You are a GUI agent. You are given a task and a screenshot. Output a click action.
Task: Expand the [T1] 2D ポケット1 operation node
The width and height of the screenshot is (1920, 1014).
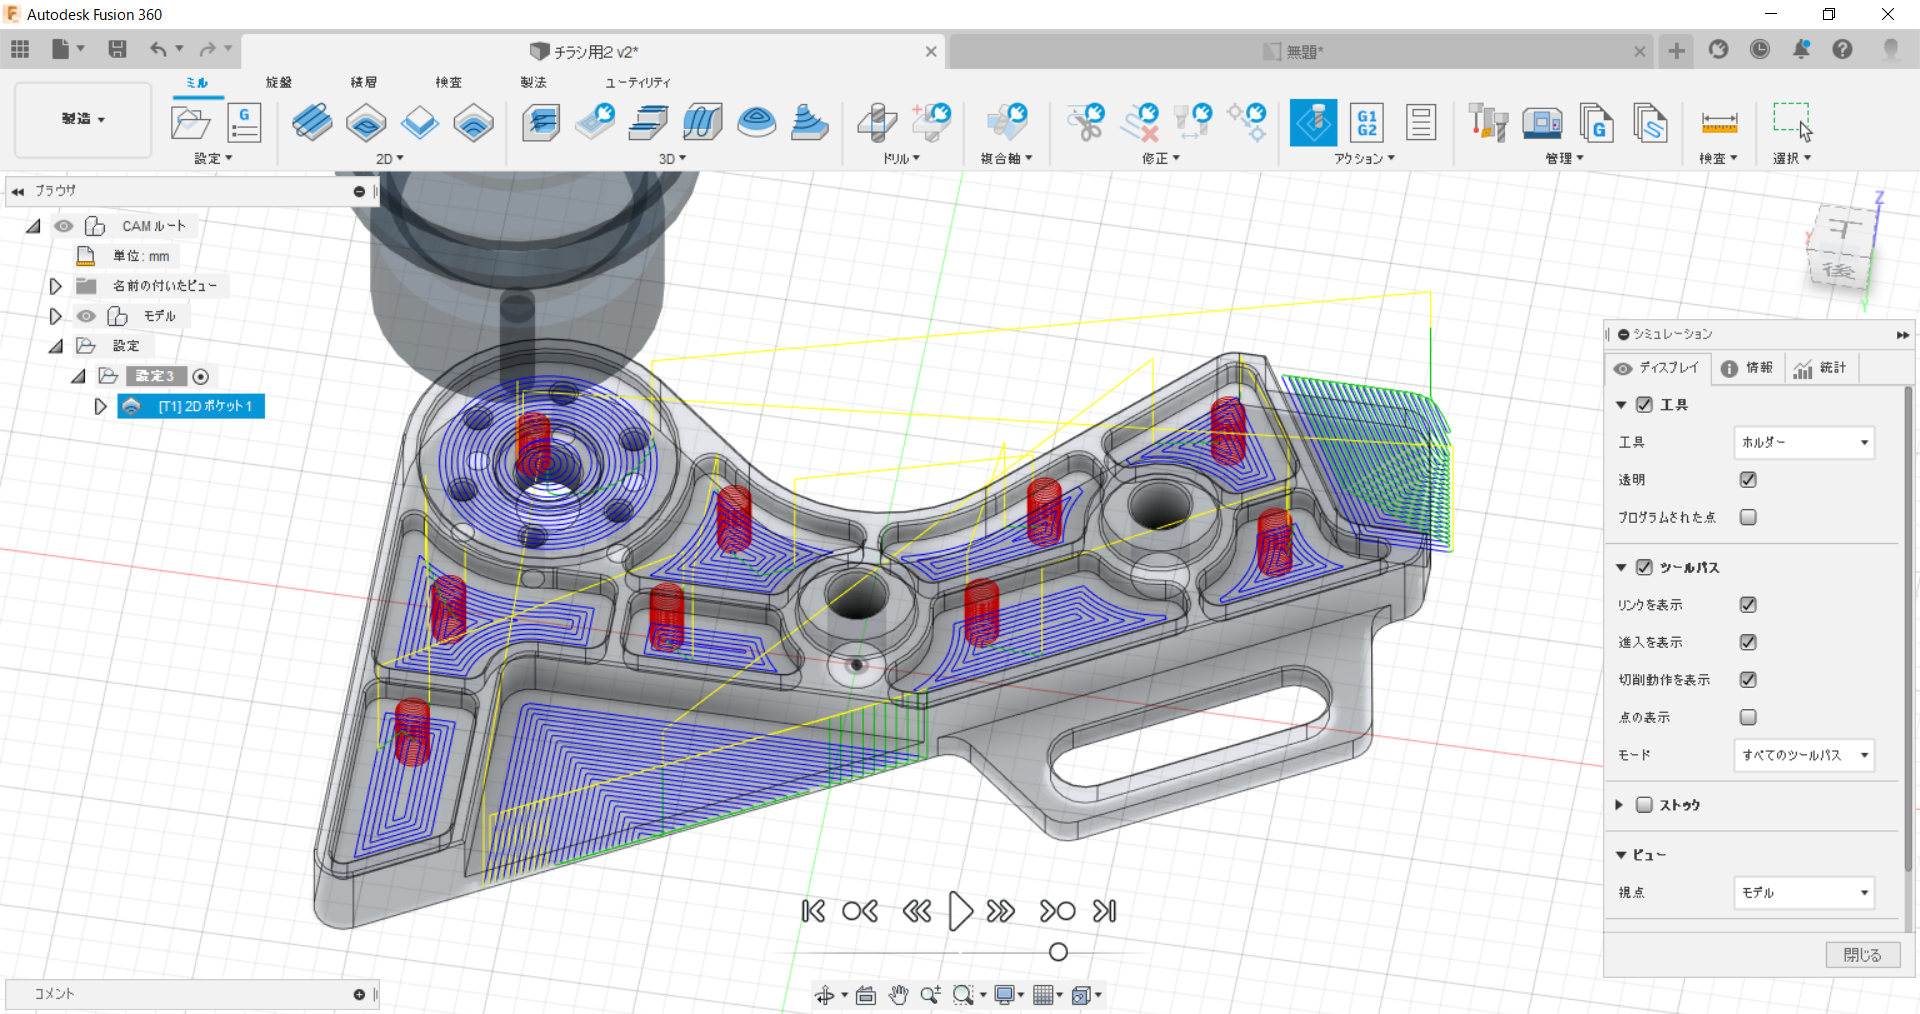pyautogui.click(x=100, y=406)
